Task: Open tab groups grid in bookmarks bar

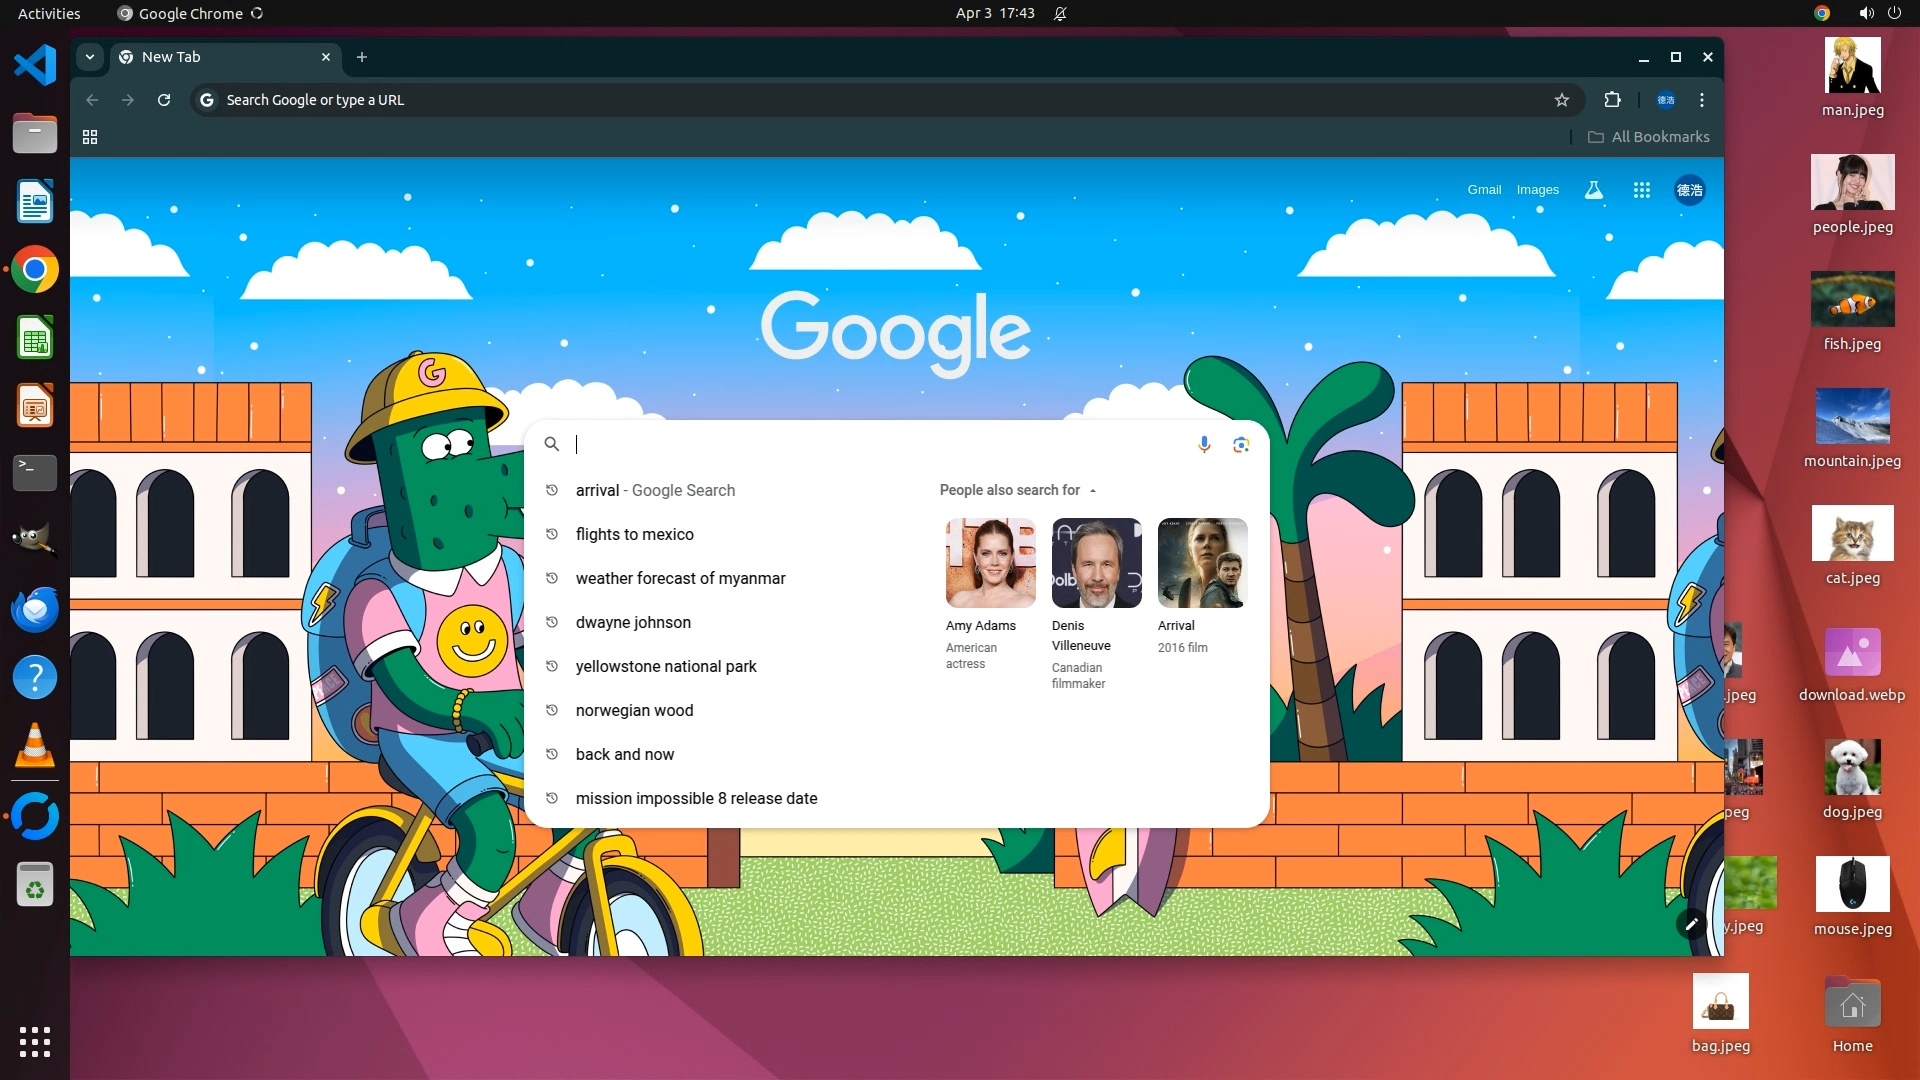Action: tap(90, 137)
